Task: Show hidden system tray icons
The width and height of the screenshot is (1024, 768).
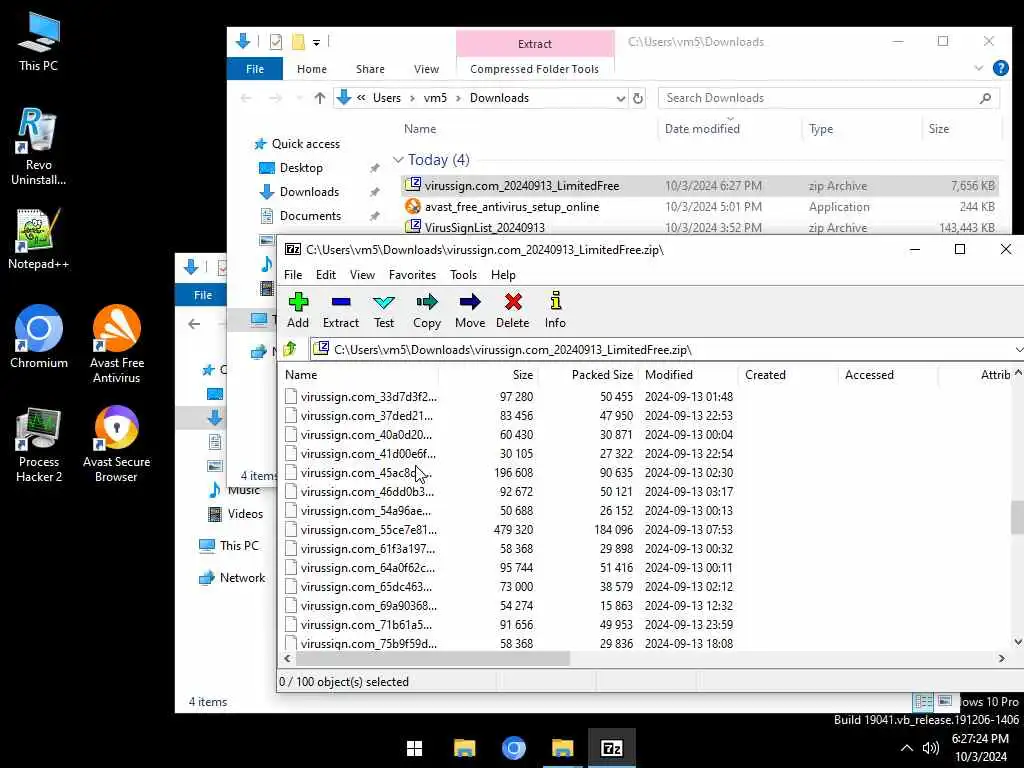Action: click(906, 748)
